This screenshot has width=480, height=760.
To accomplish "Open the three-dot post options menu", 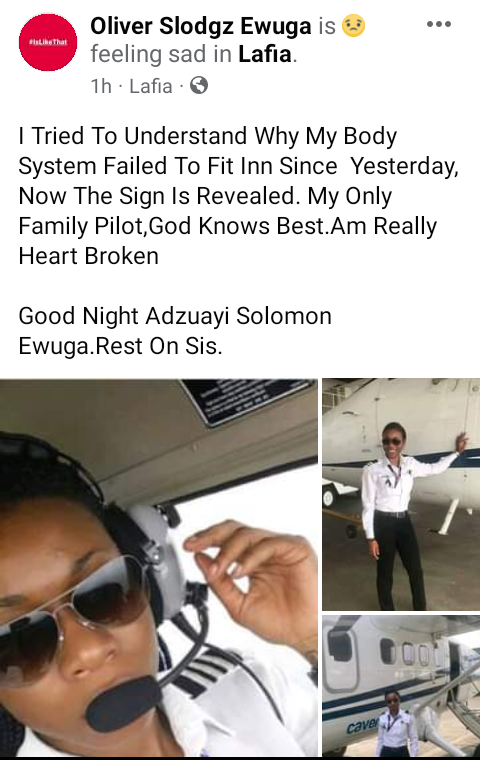I will tap(439, 24).
